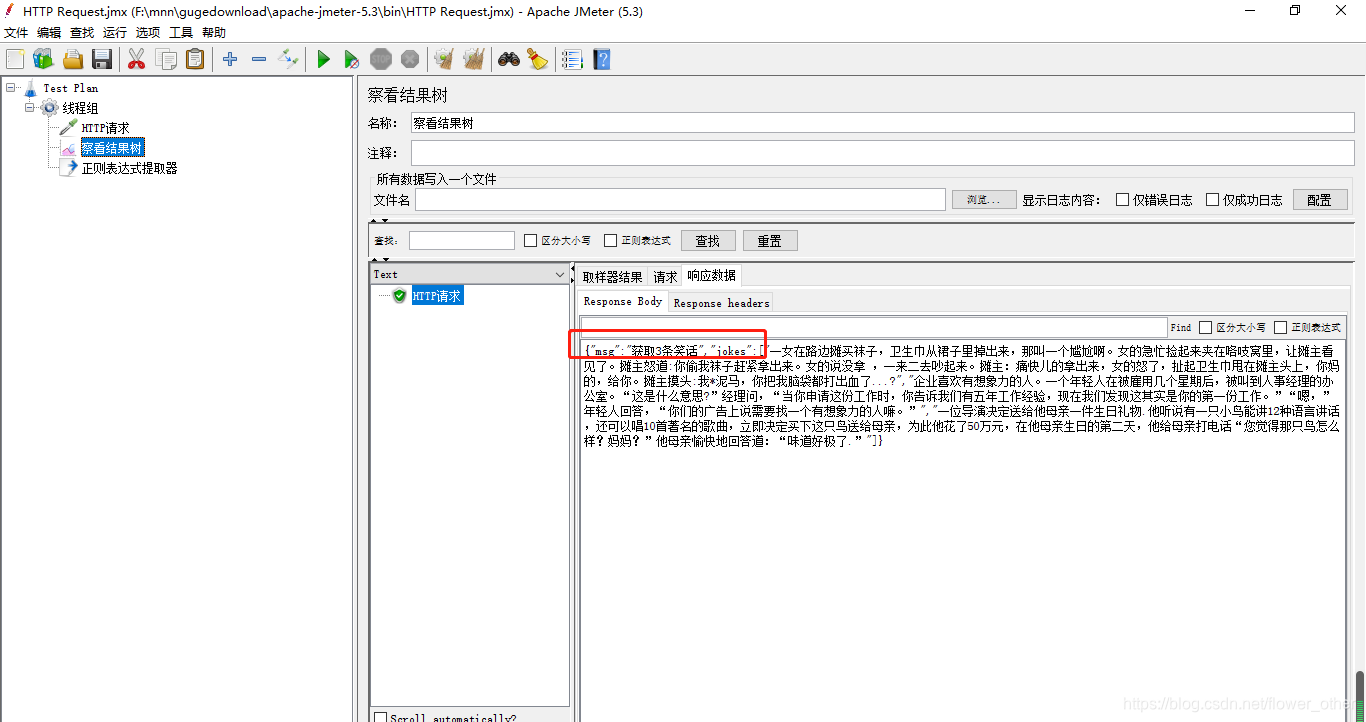Click the 查找 search button
Screen dimensions: 1366x722
(x=708, y=240)
